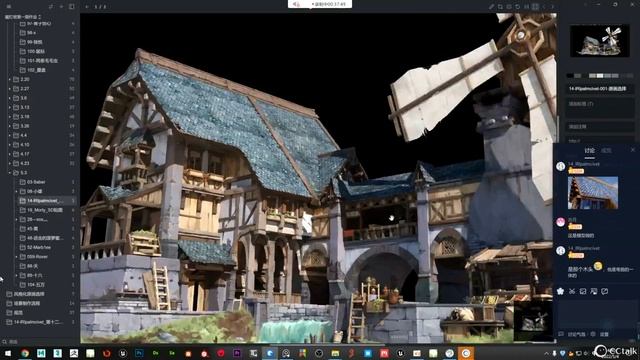Click the black color swatch in inspector
This screenshot has height=360, width=640.
click(570, 76)
